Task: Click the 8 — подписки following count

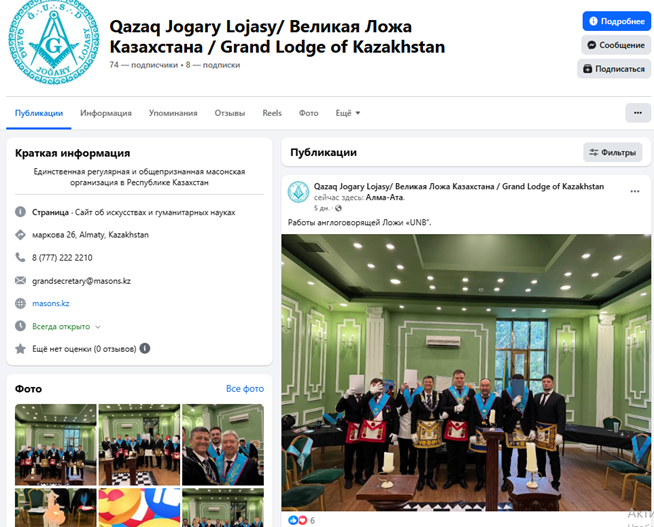Action: (x=213, y=65)
